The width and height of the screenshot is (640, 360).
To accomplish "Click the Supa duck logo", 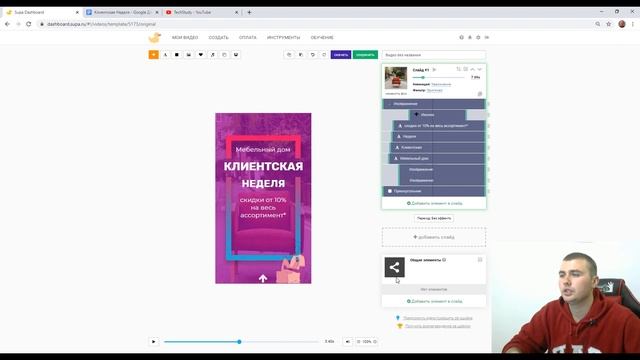I will point(155,38).
